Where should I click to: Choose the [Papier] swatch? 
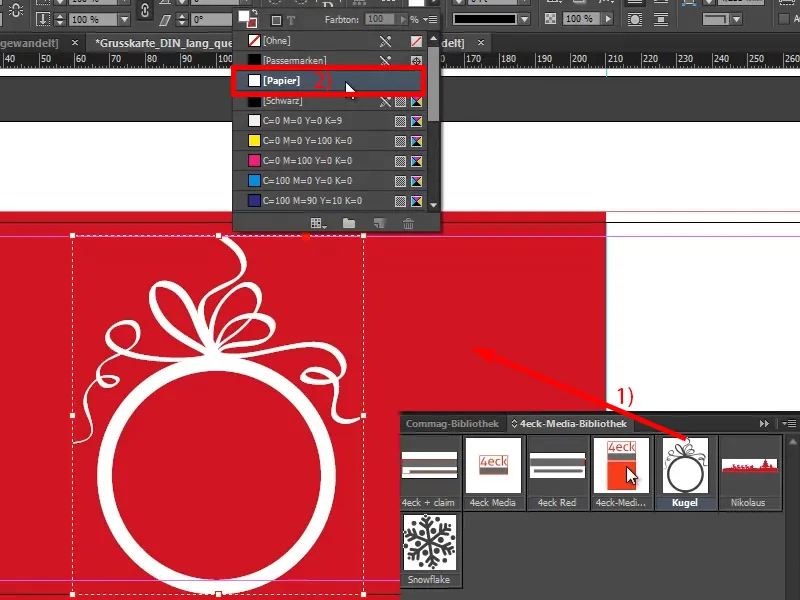[x=330, y=81]
